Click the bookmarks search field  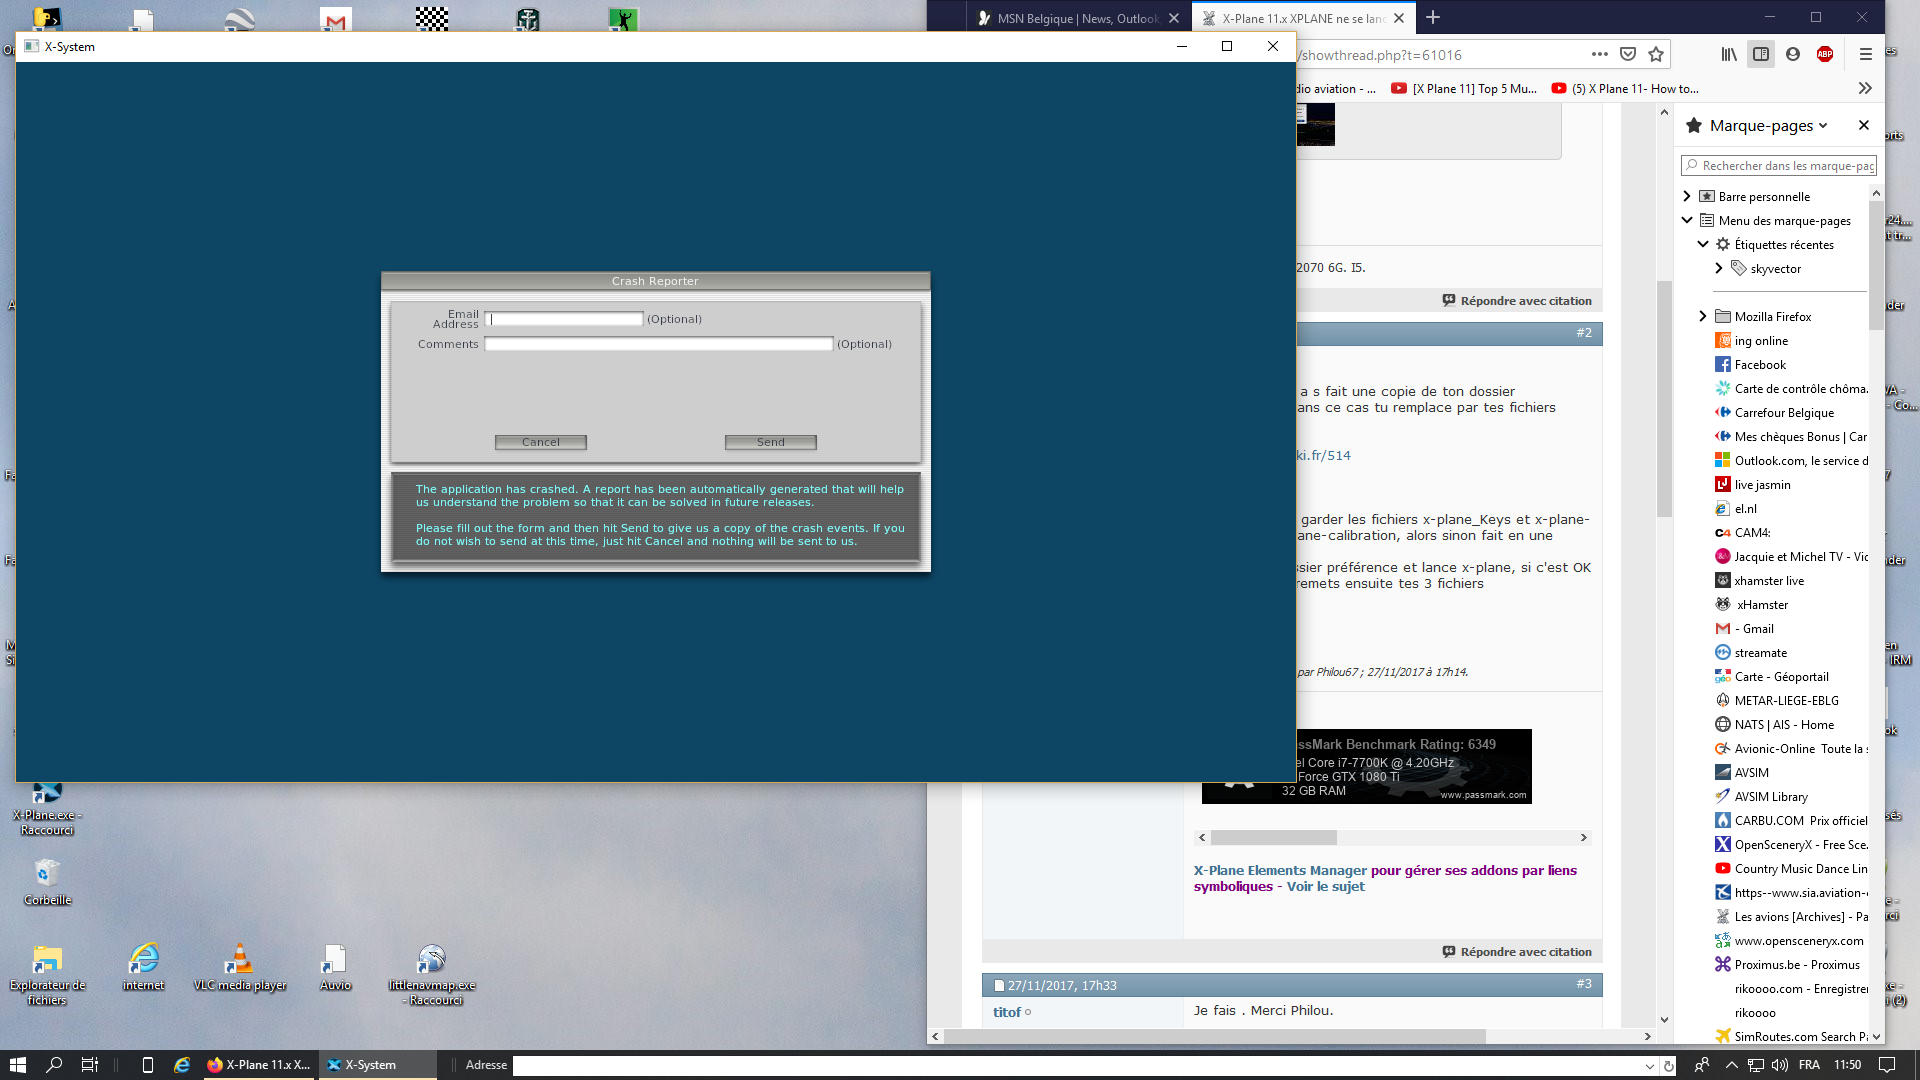pos(1778,165)
